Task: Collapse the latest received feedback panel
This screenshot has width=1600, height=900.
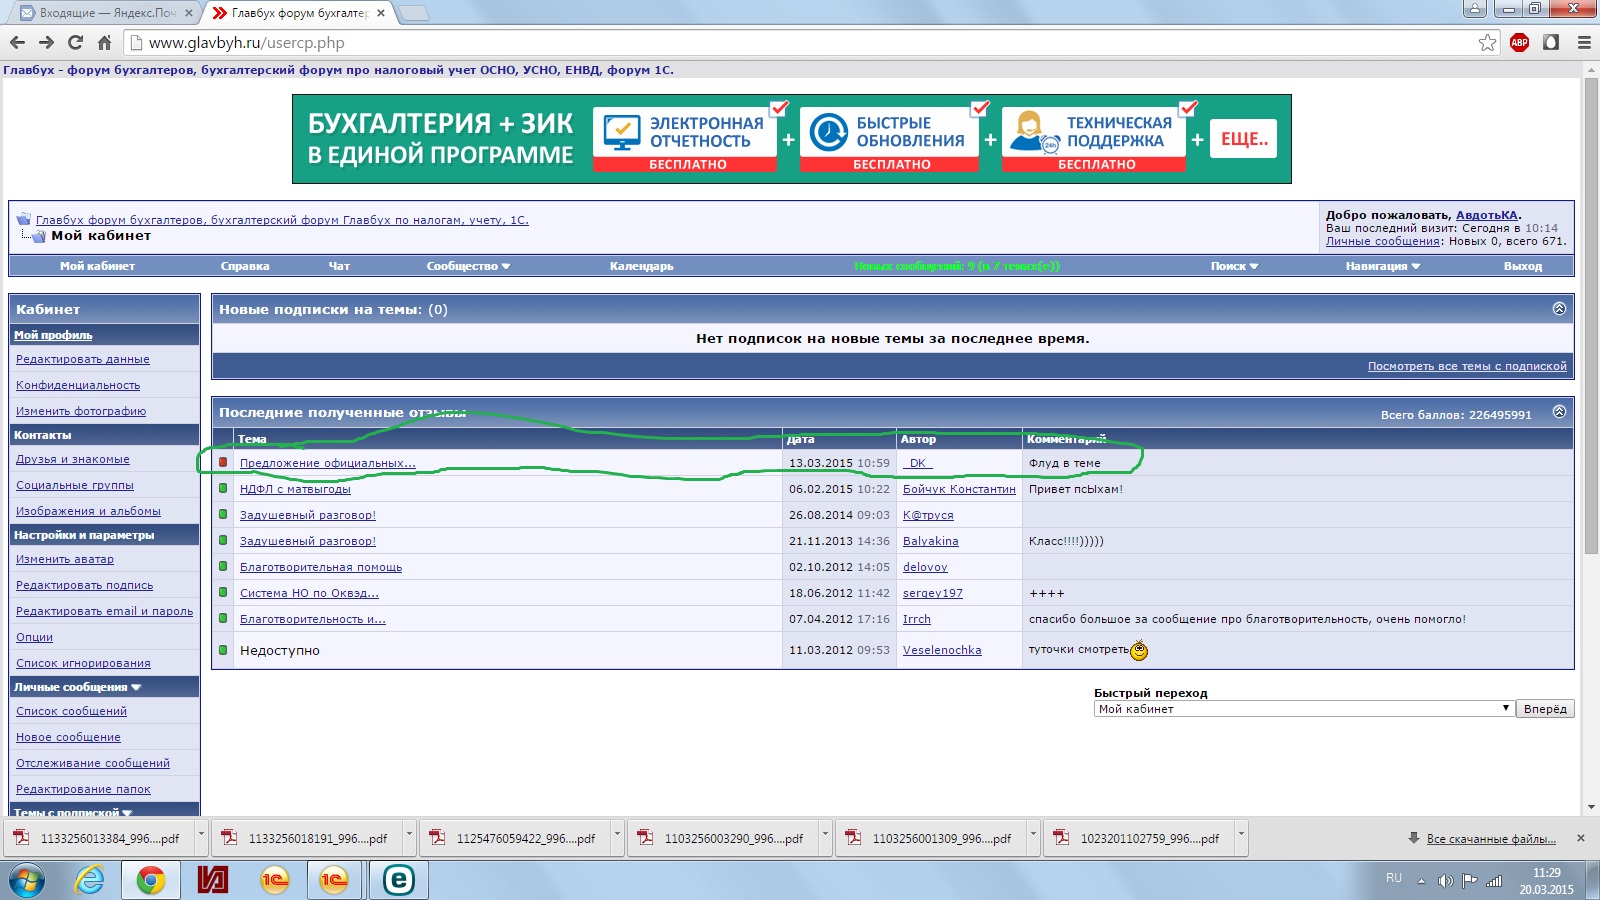Action: tap(1559, 412)
